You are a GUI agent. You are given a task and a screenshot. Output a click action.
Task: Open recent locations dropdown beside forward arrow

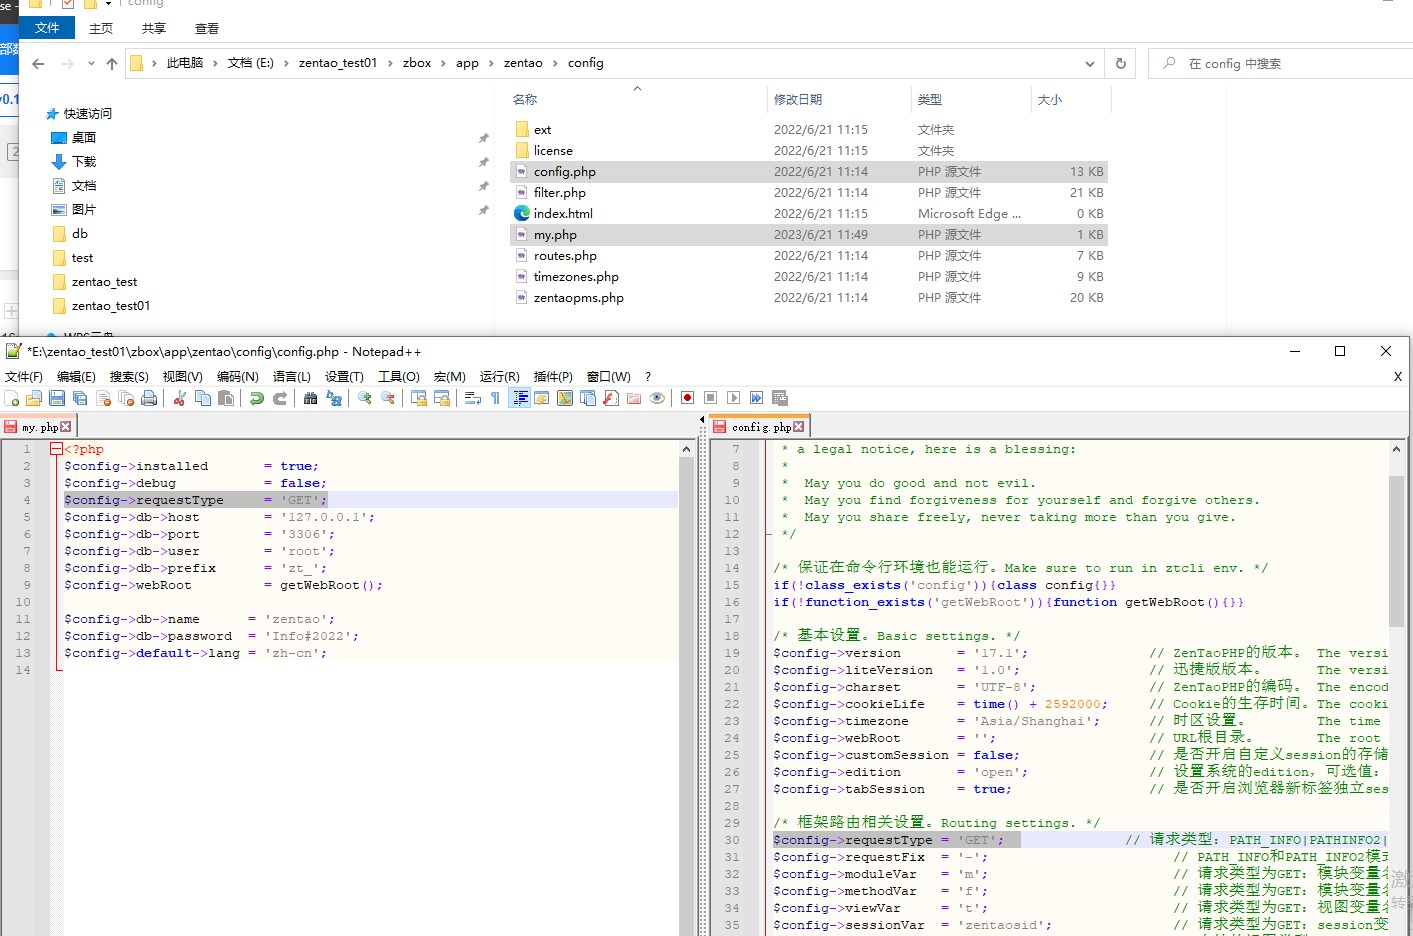[91, 64]
